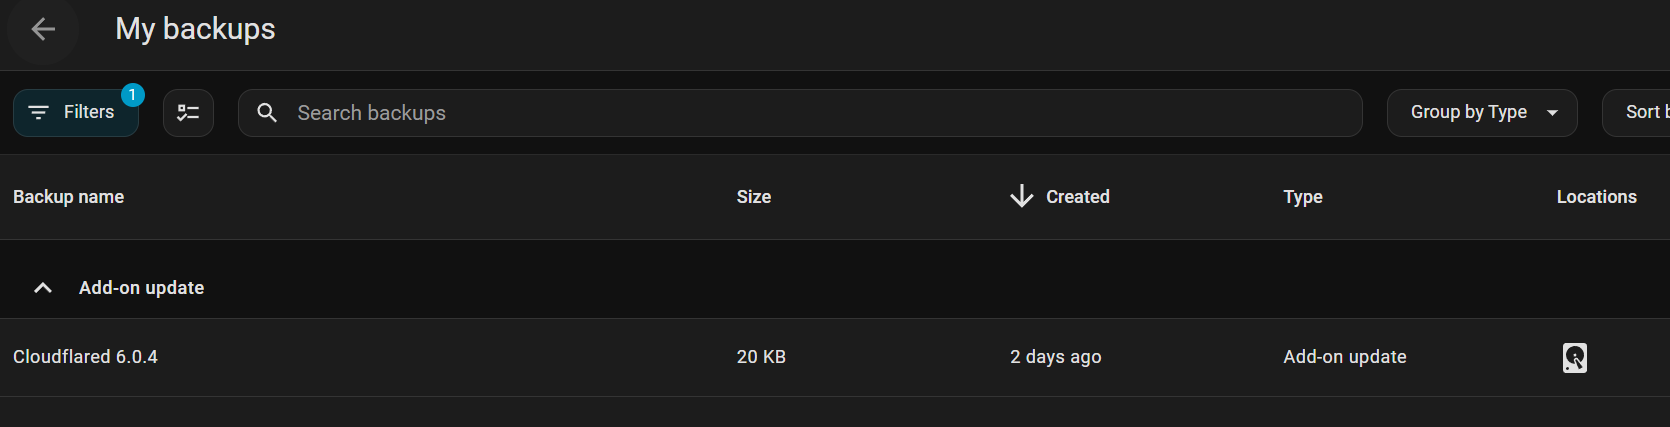1670x427 pixels.
Task: Click the Created column header label
Action: [x=1077, y=197]
